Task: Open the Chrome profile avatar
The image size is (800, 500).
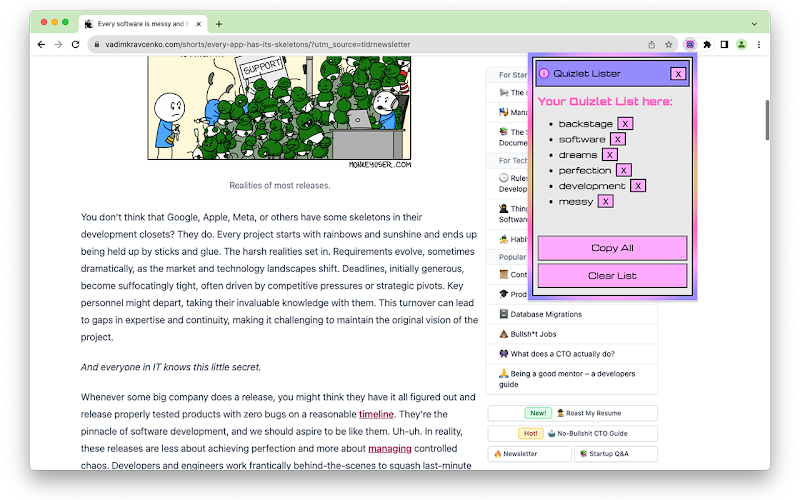Action: pyautogui.click(x=741, y=44)
